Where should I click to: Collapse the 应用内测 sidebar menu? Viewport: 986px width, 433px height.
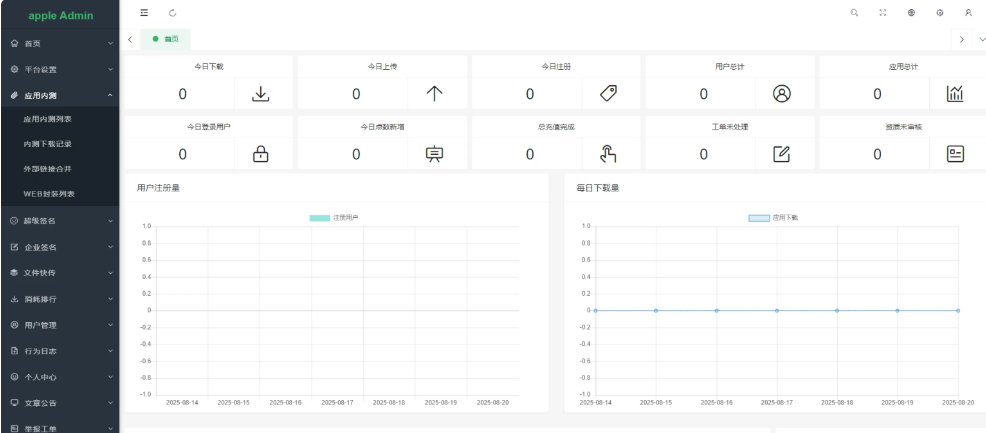click(x=59, y=95)
